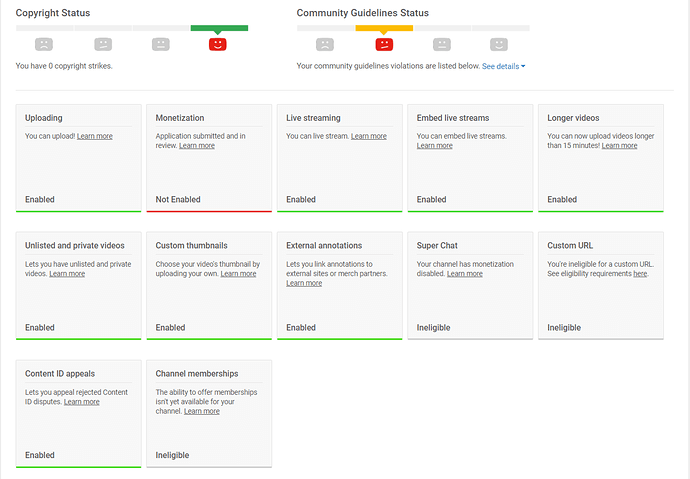Open Custom URL eligibility requirements here link
690x479 pixels.
640,274
